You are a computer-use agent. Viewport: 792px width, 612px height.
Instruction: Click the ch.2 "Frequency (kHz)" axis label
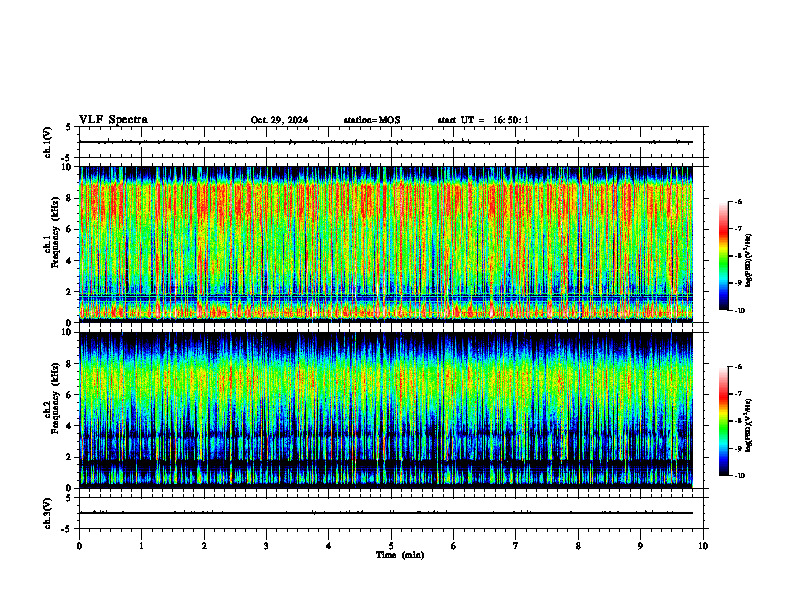[x=55, y=398]
